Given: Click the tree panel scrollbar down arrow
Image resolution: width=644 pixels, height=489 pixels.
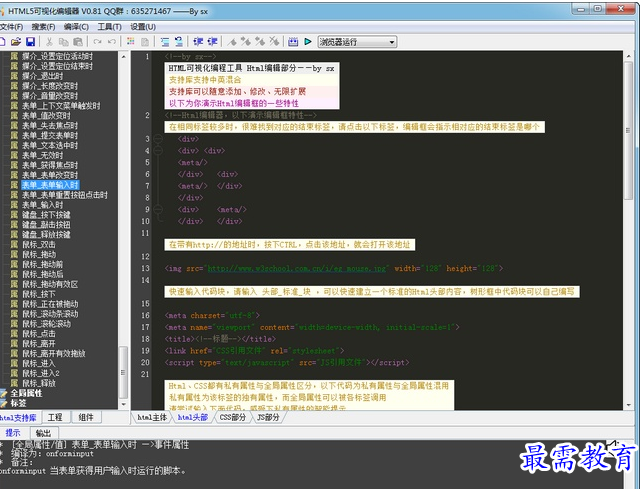Looking at the screenshot, I should click(124, 404).
